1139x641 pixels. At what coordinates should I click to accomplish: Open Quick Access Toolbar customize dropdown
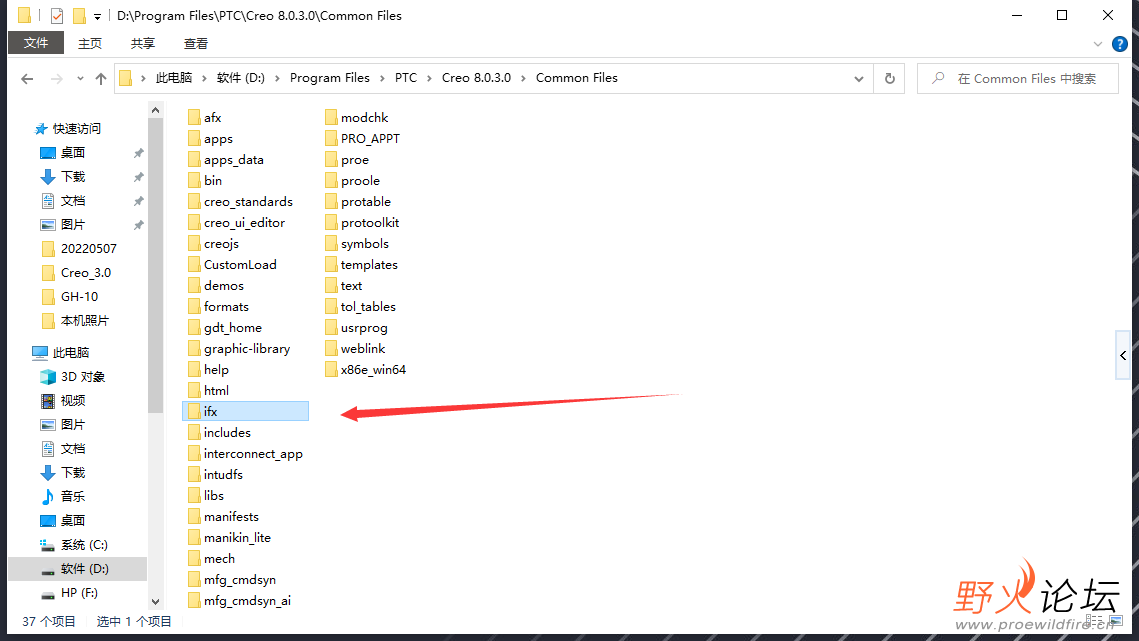[x=97, y=16]
